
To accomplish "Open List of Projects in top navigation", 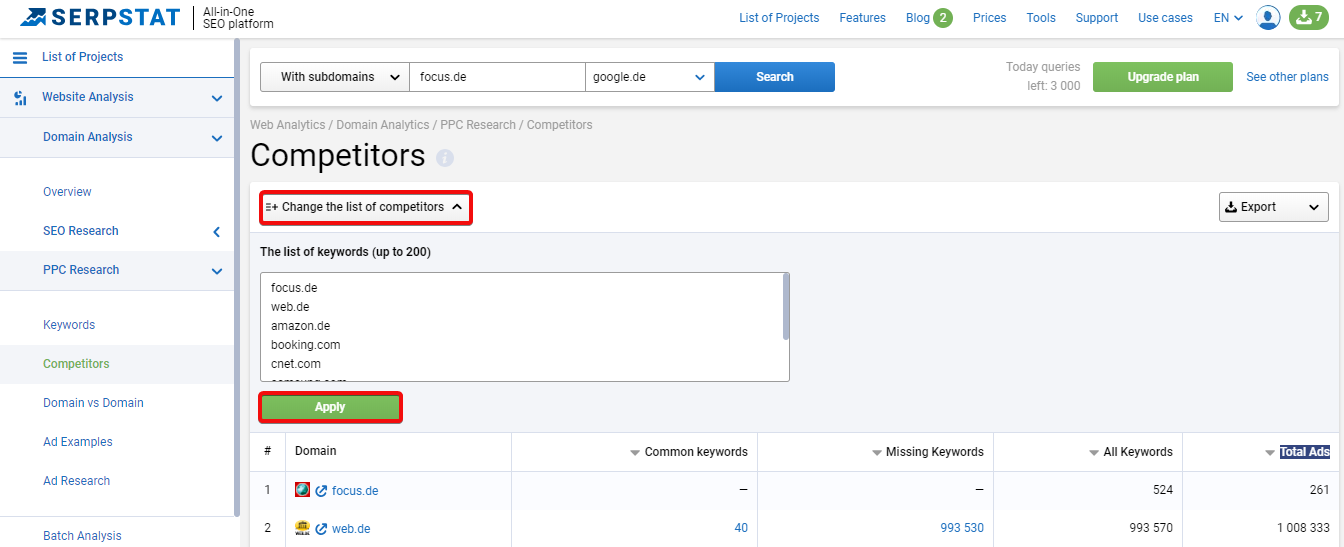I will click(779, 18).
